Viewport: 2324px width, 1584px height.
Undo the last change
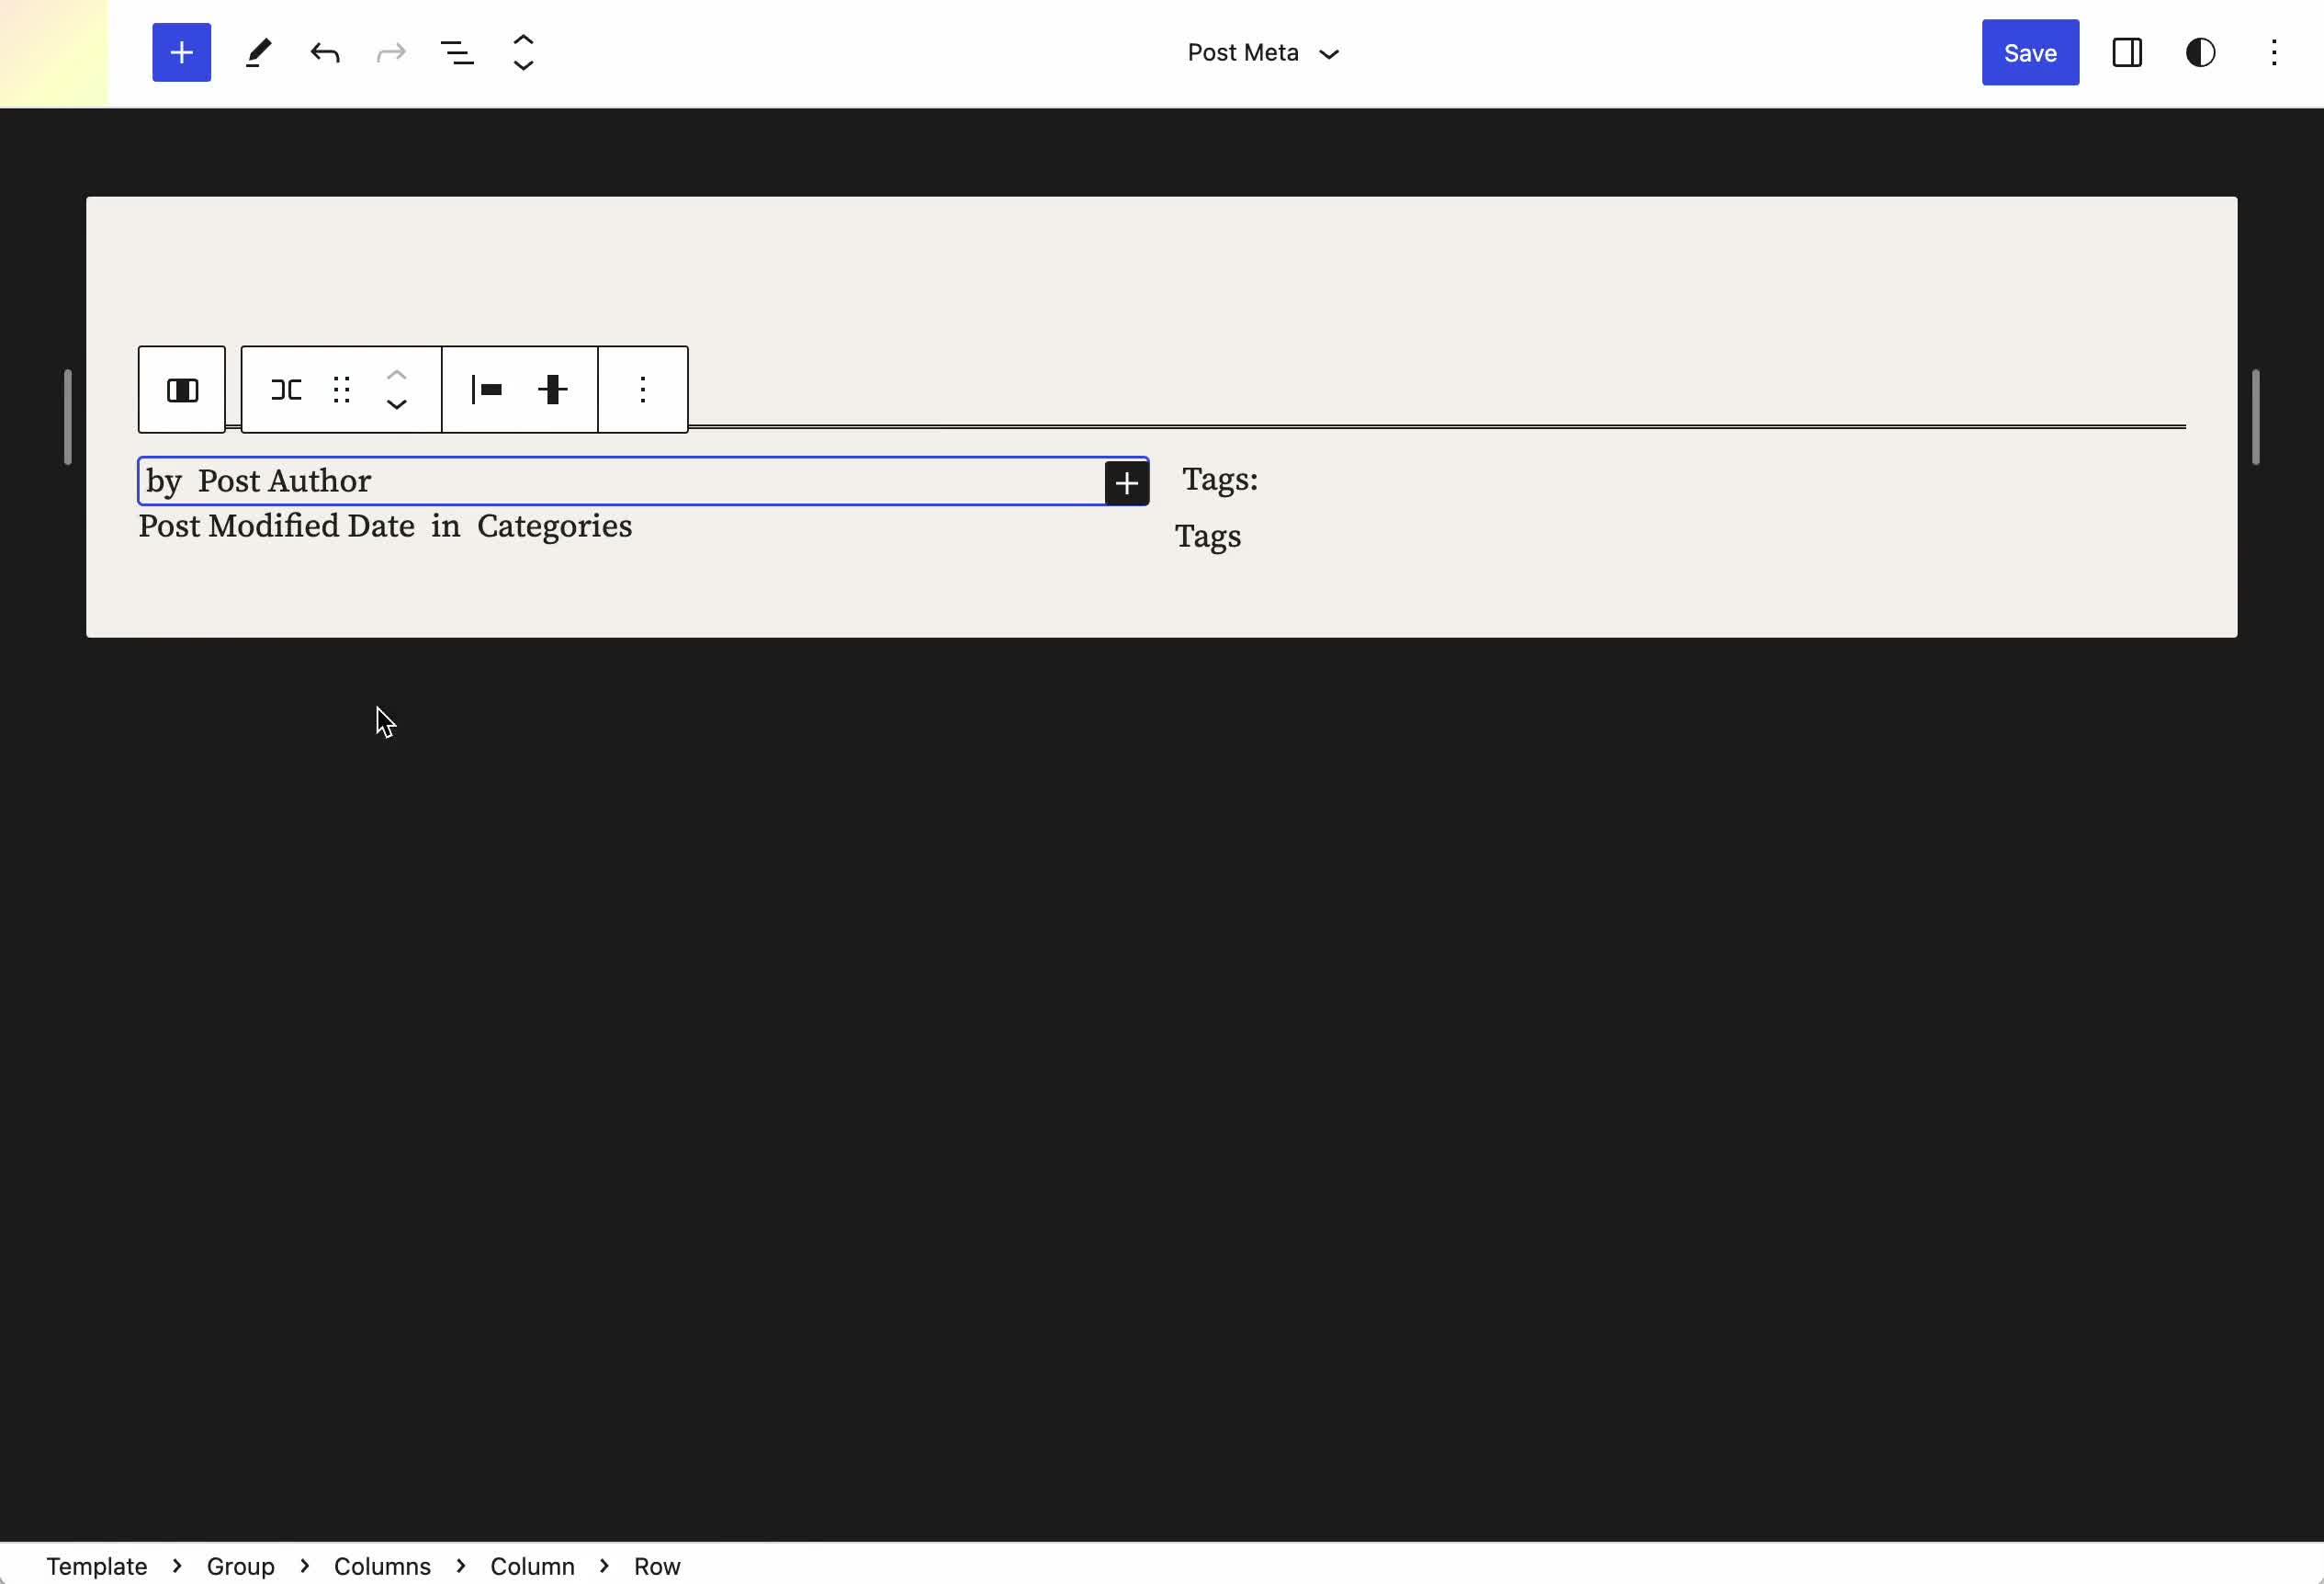tap(325, 52)
